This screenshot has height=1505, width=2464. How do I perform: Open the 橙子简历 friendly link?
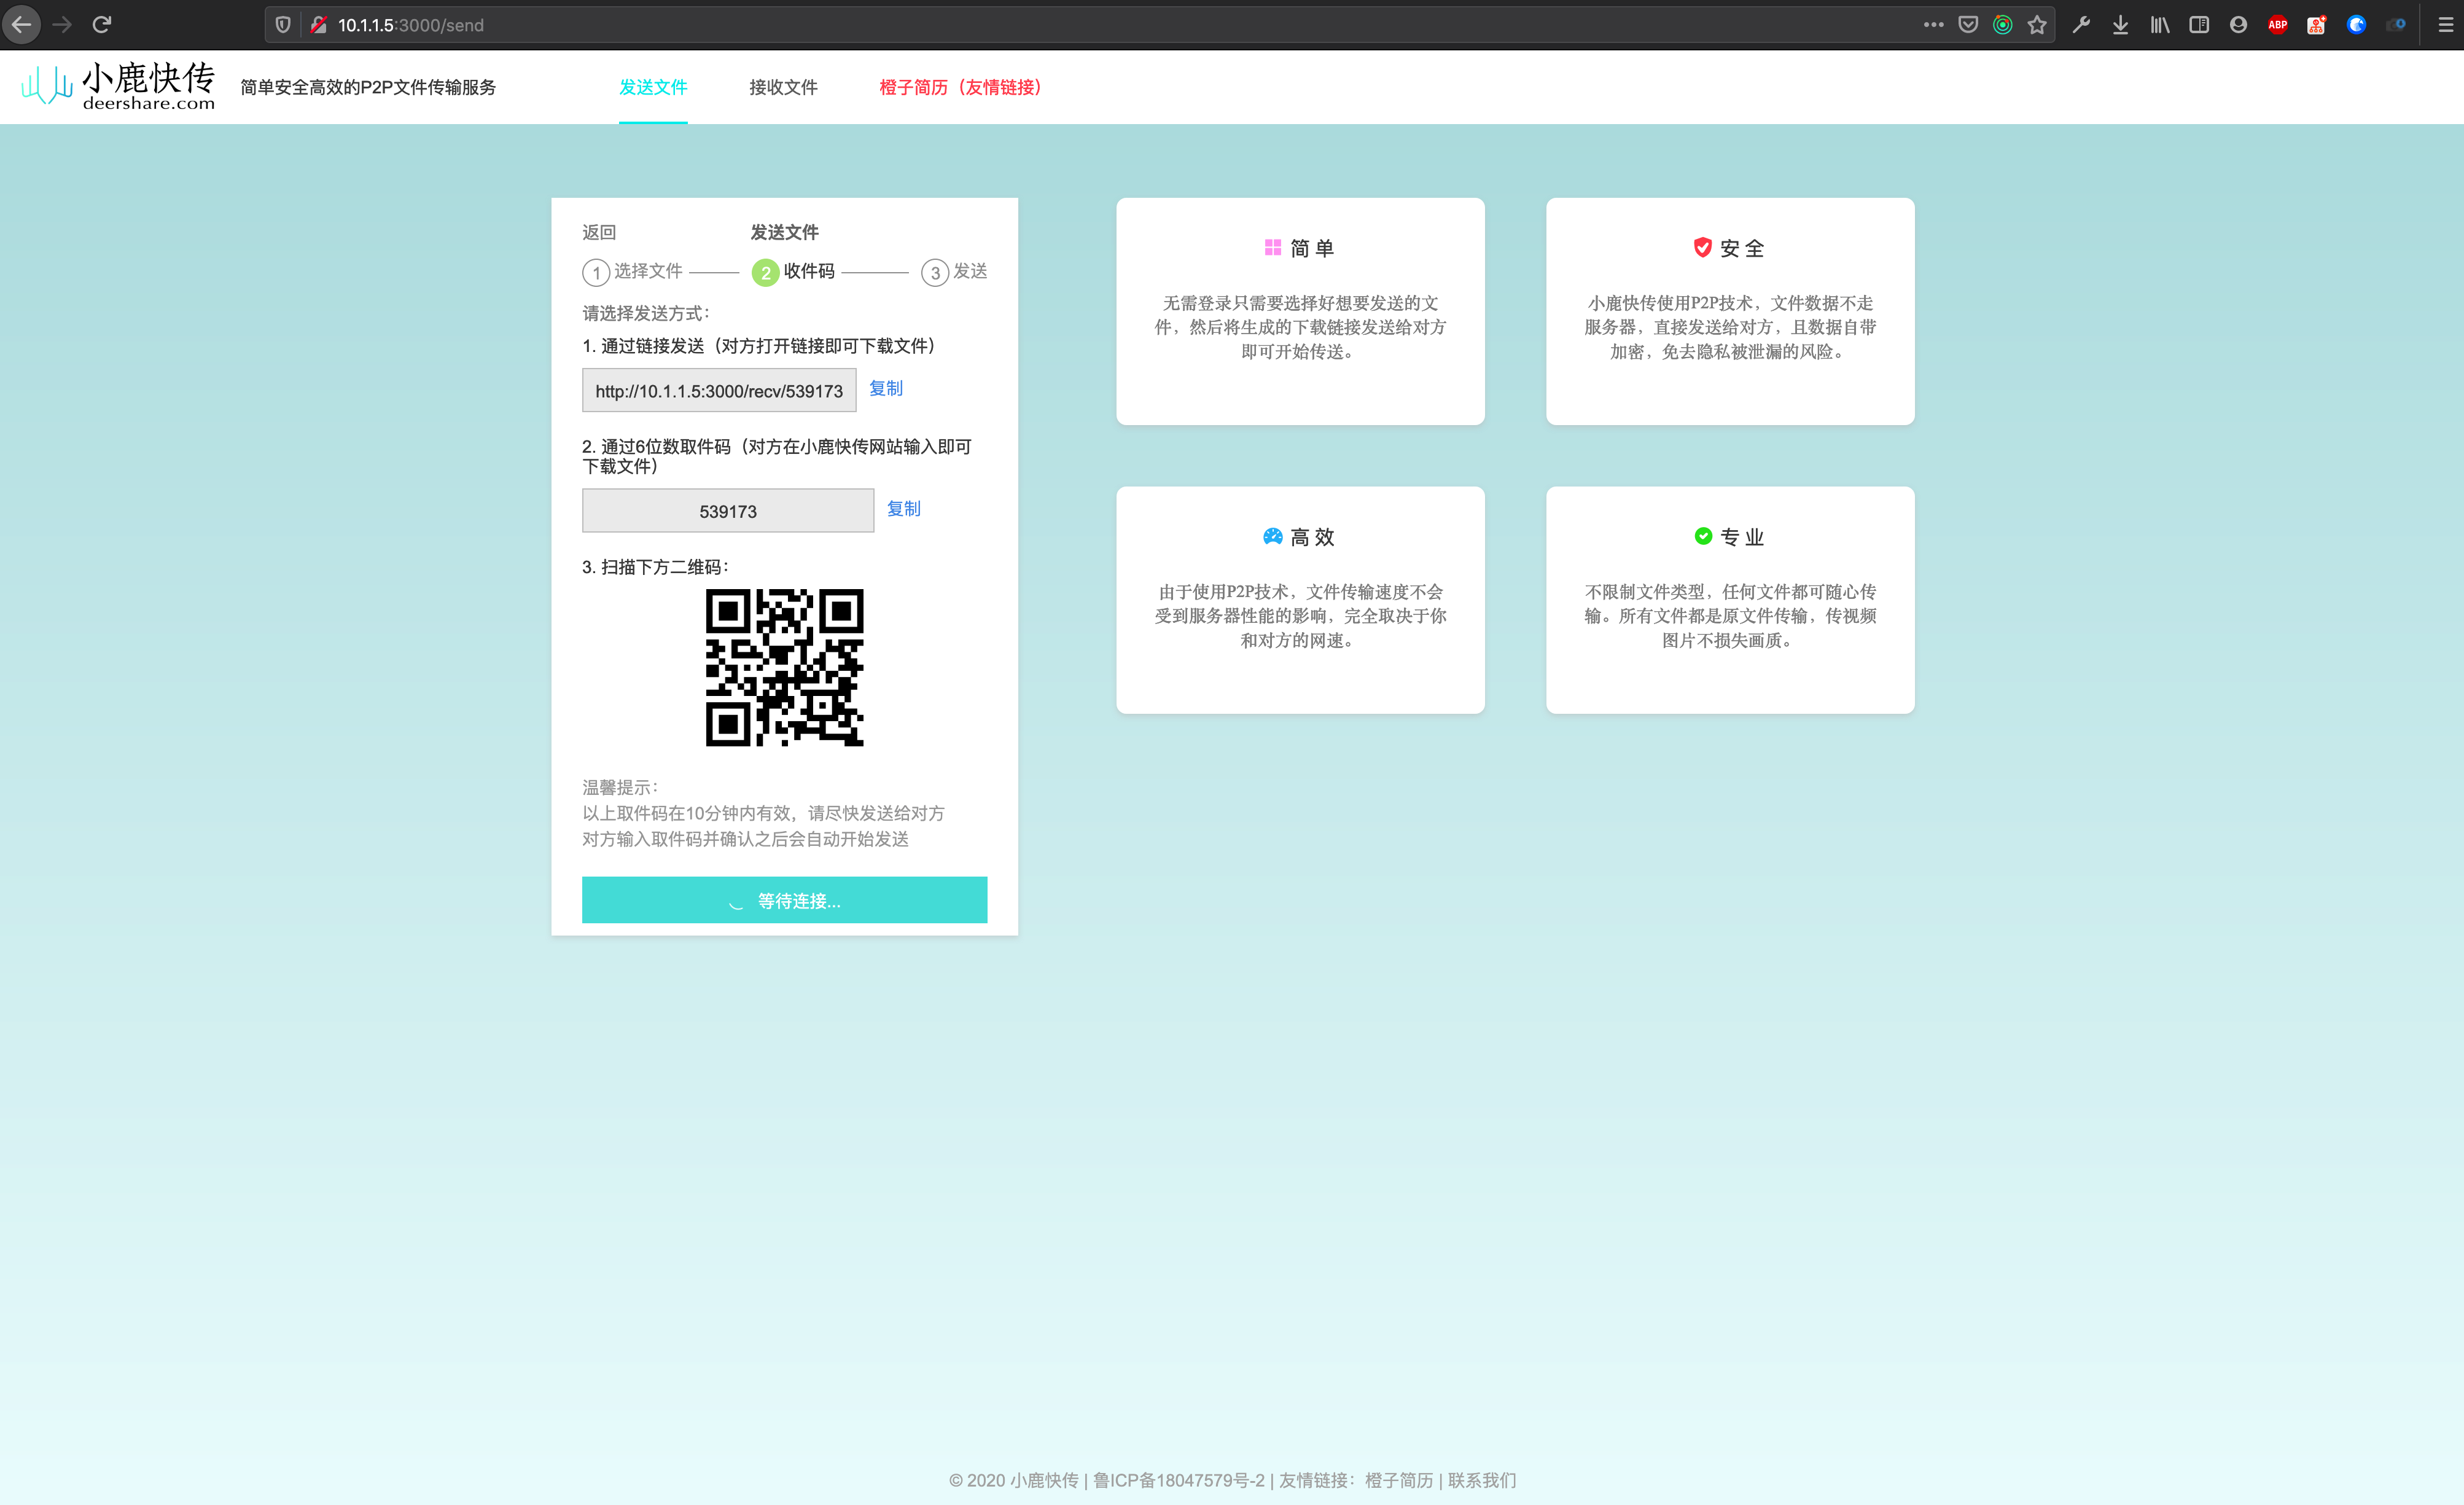point(960,87)
